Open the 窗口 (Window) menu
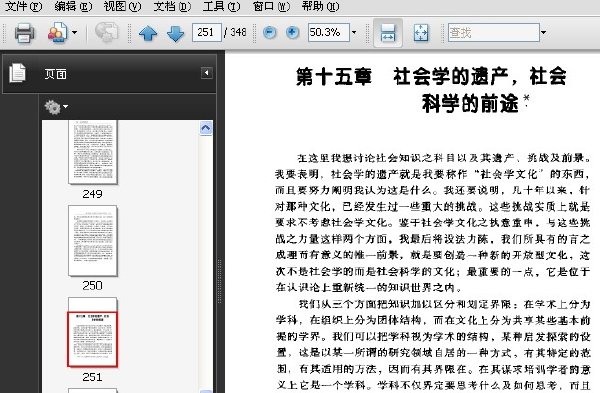The width and height of the screenshot is (600, 393). pyautogui.click(x=271, y=6)
